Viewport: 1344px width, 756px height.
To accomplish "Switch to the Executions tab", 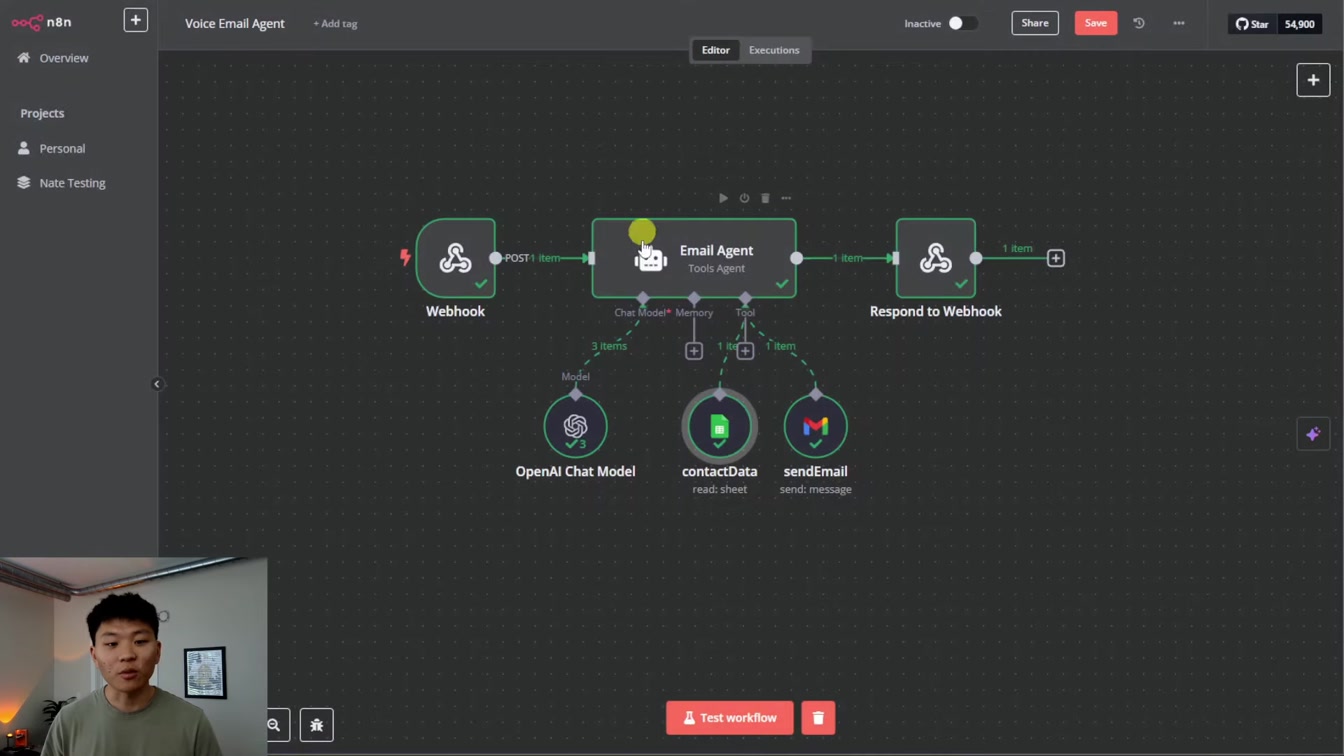I will click(x=774, y=50).
